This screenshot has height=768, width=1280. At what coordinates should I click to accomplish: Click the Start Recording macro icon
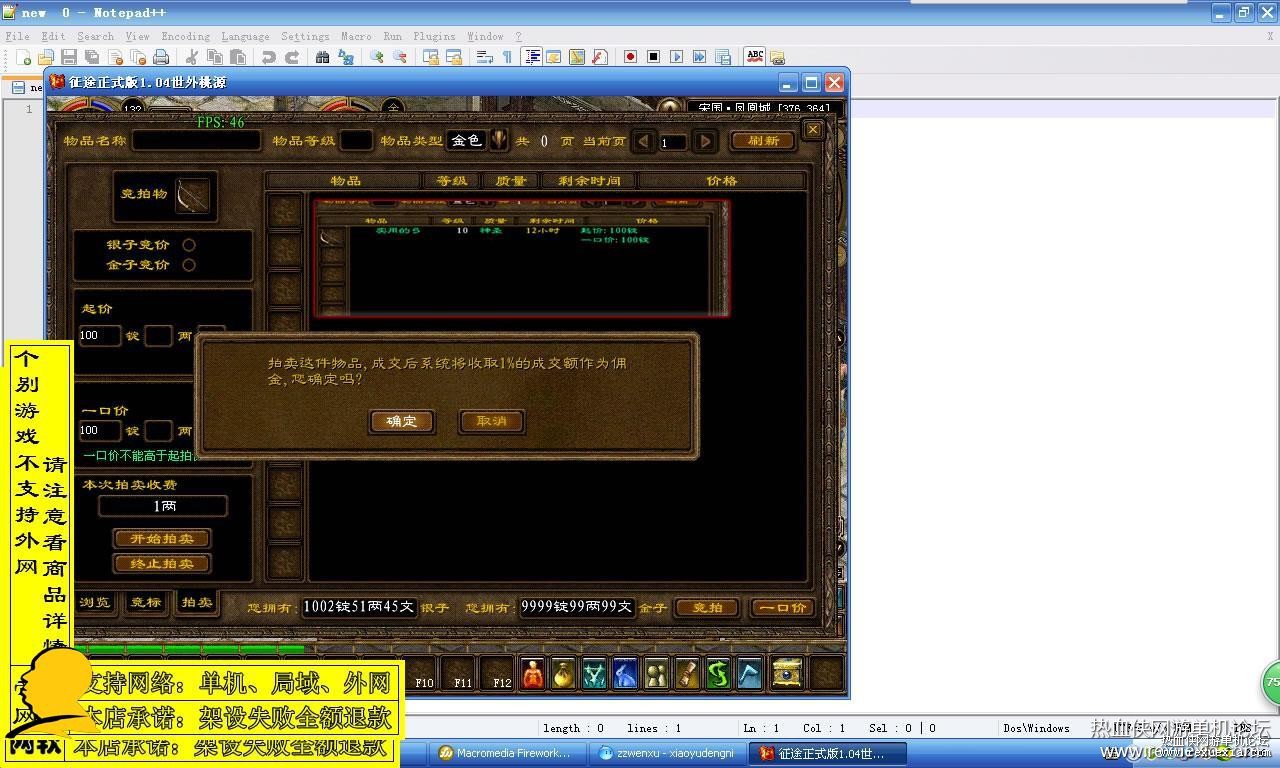pyautogui.click(x=630, y=57)
